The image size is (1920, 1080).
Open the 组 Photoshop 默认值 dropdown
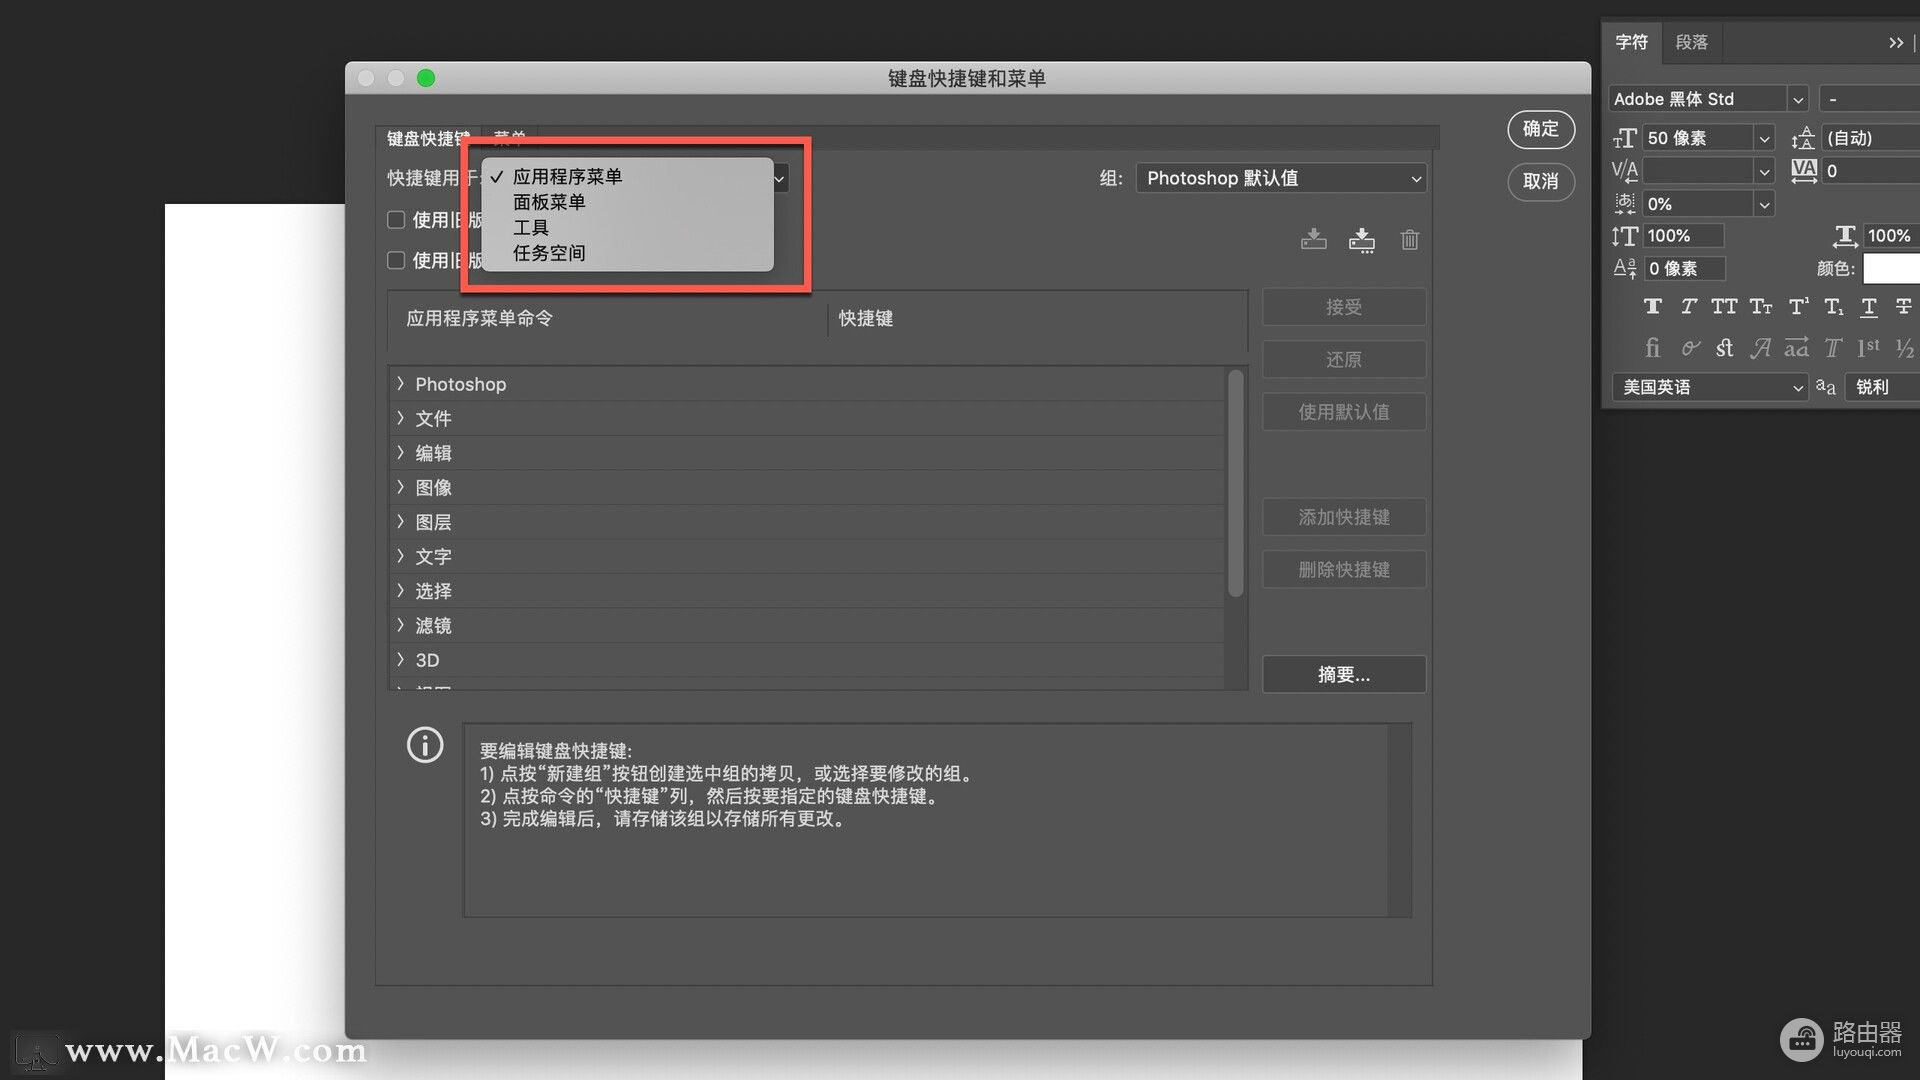pos(1281,178)
